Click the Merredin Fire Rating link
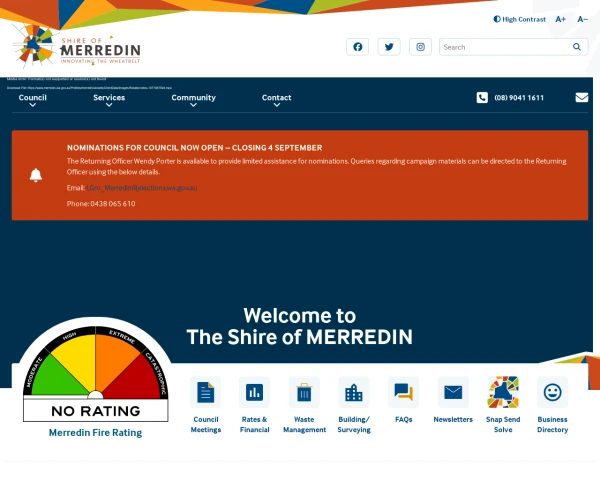600x480 pixels. click(x=95, y=433)
